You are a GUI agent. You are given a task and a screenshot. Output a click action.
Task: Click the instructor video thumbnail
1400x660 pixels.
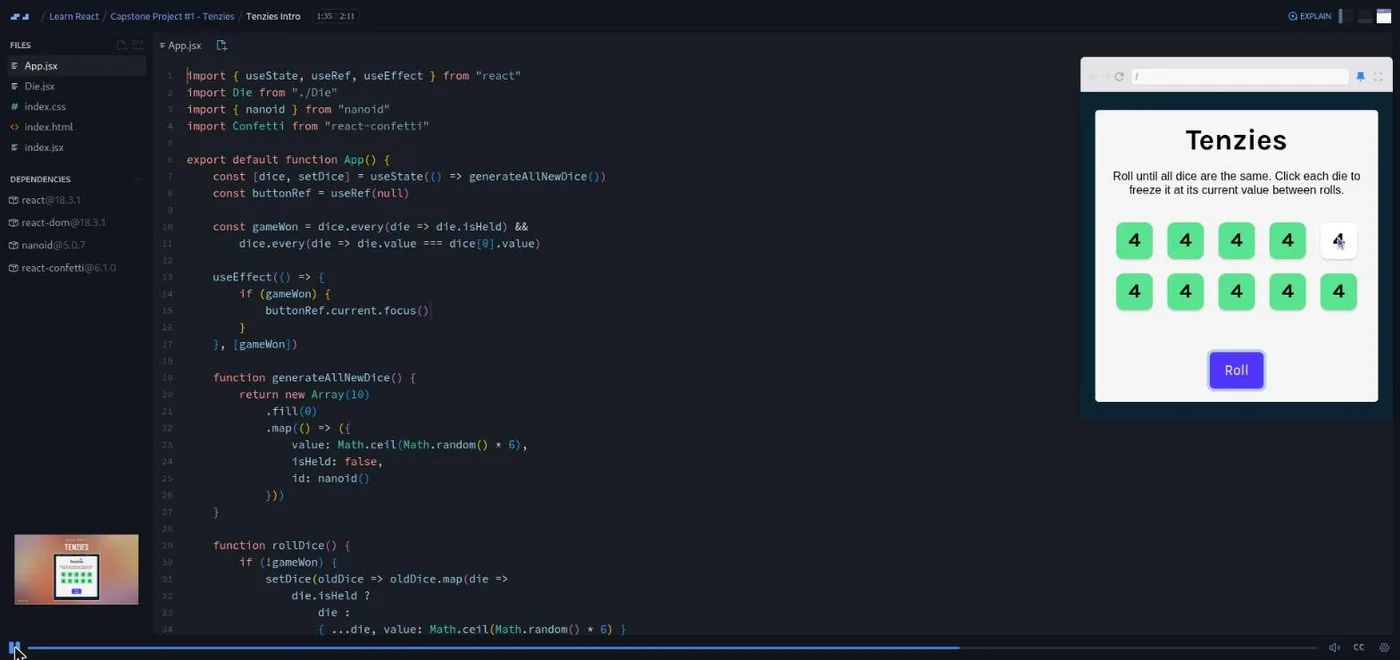click(76, 569)
